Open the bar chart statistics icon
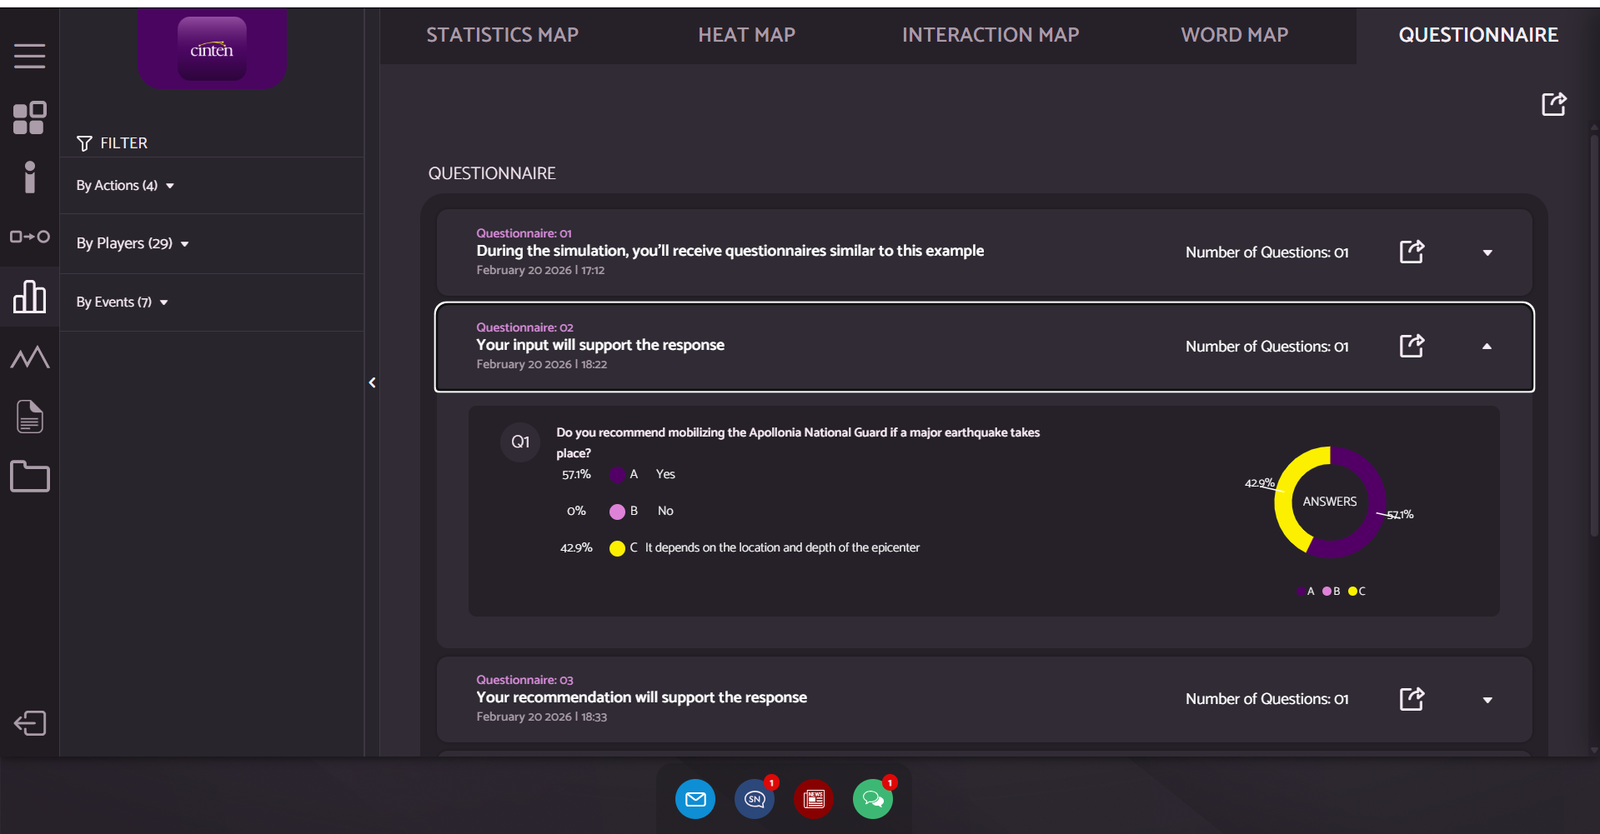The width and height of the screenshot is (1600, 834). tap(29, 297)
